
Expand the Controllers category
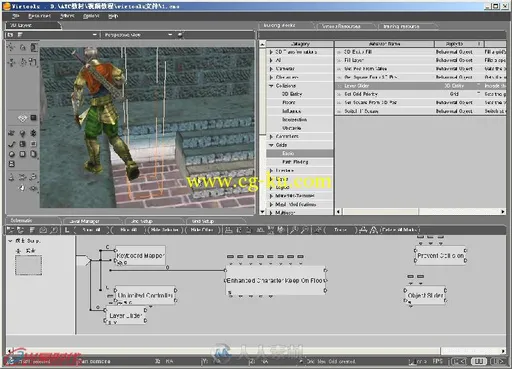(x=271, y=136)
